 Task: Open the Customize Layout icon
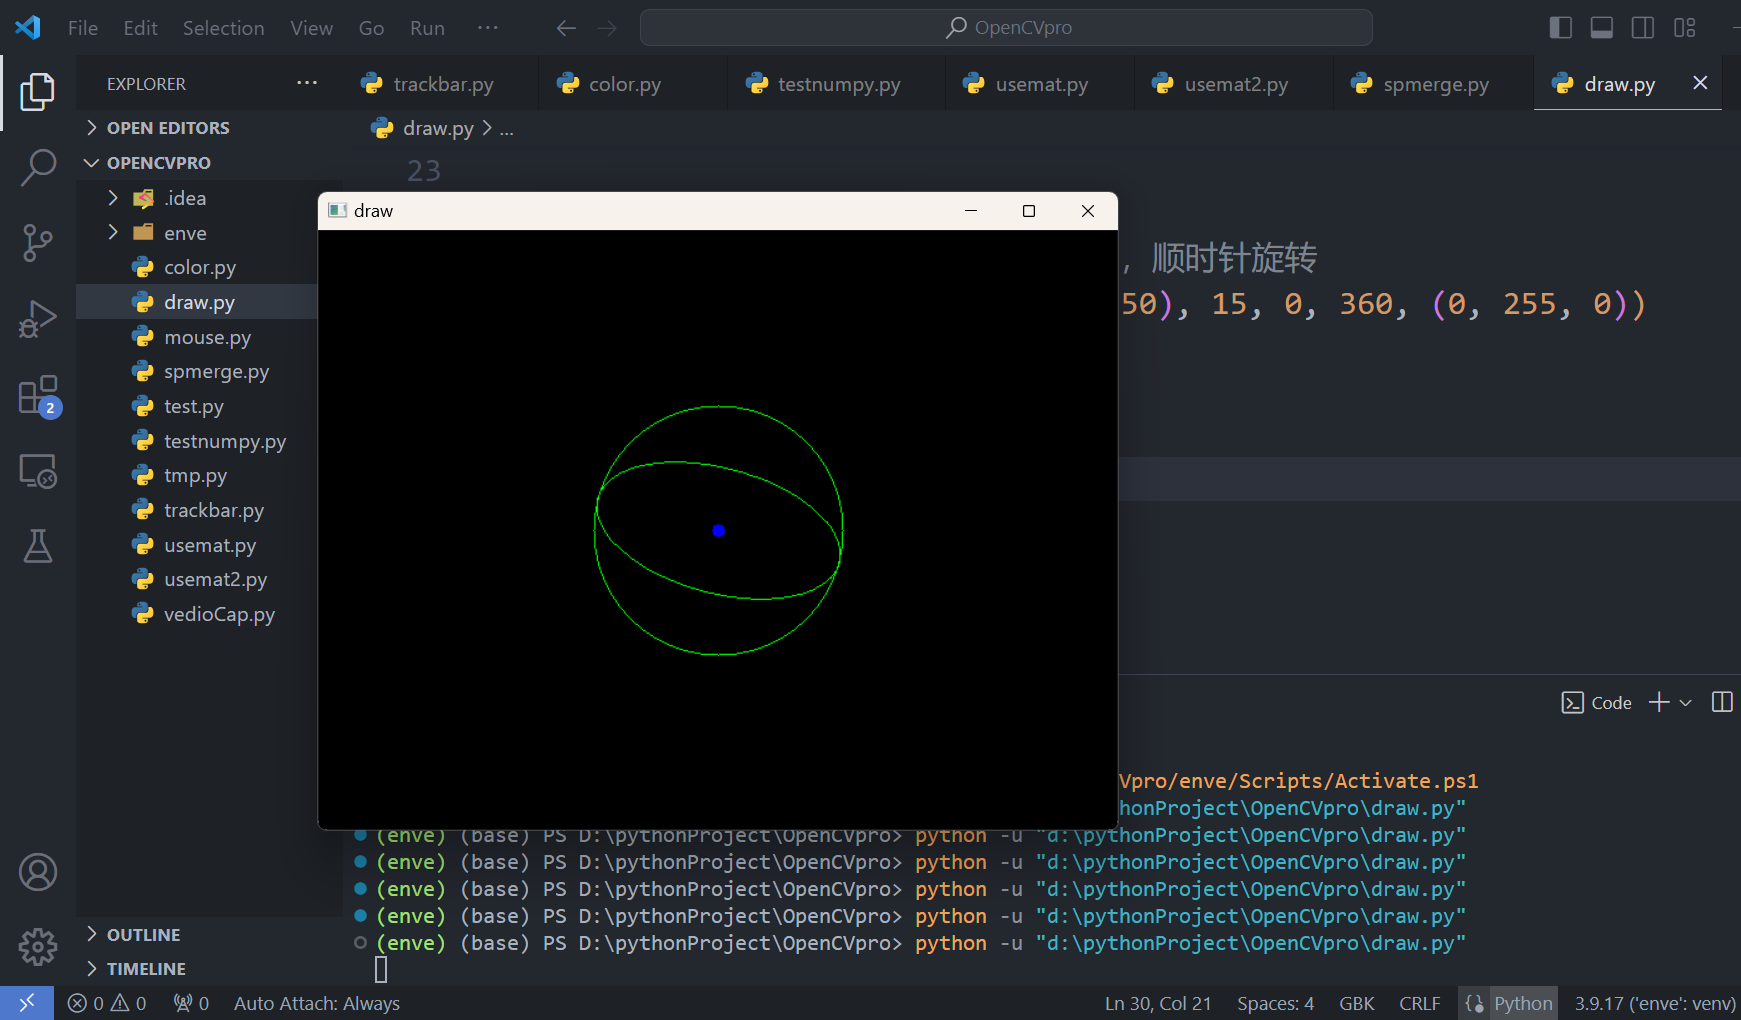(x=1684, y=28)
